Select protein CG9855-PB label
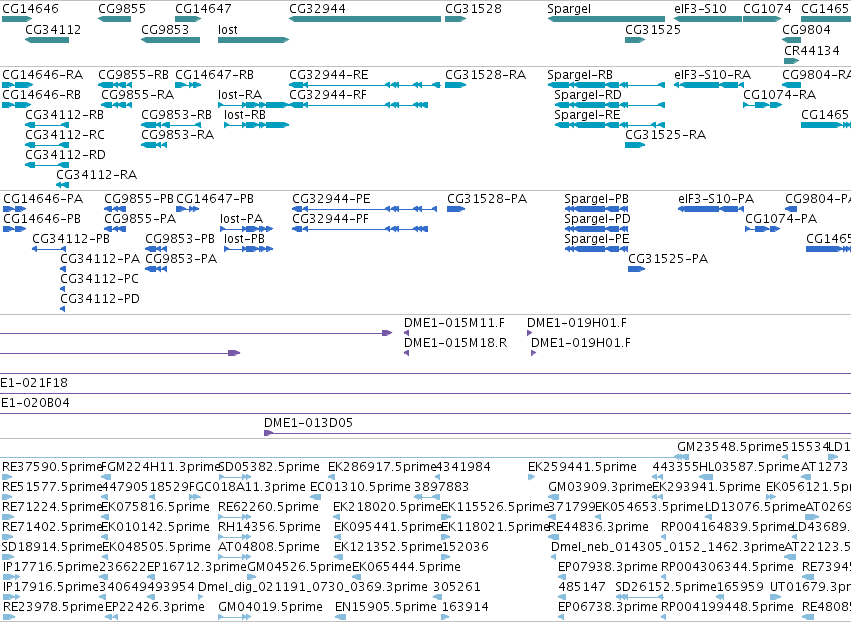Image resolution: width=851 pixels, height=622 pixels. pyautogui.click(x=139, y=199)
